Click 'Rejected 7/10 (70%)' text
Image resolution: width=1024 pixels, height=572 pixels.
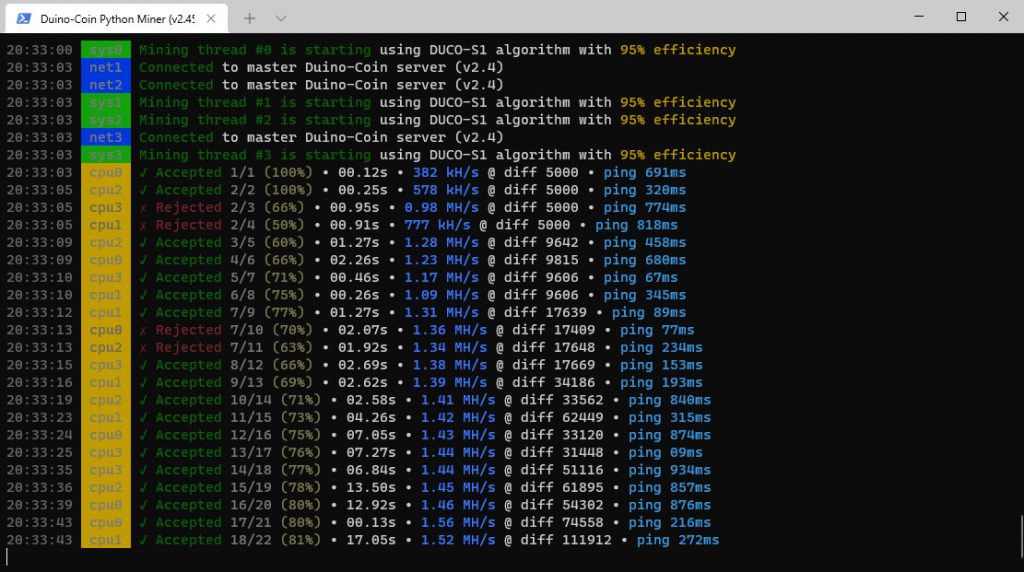[x=234, y=330]
